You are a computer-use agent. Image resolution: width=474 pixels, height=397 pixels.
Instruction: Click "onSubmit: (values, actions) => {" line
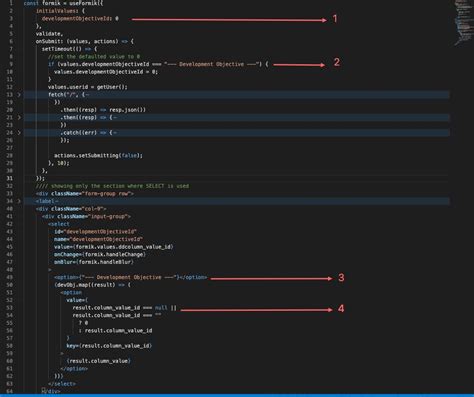coord(85,41)
